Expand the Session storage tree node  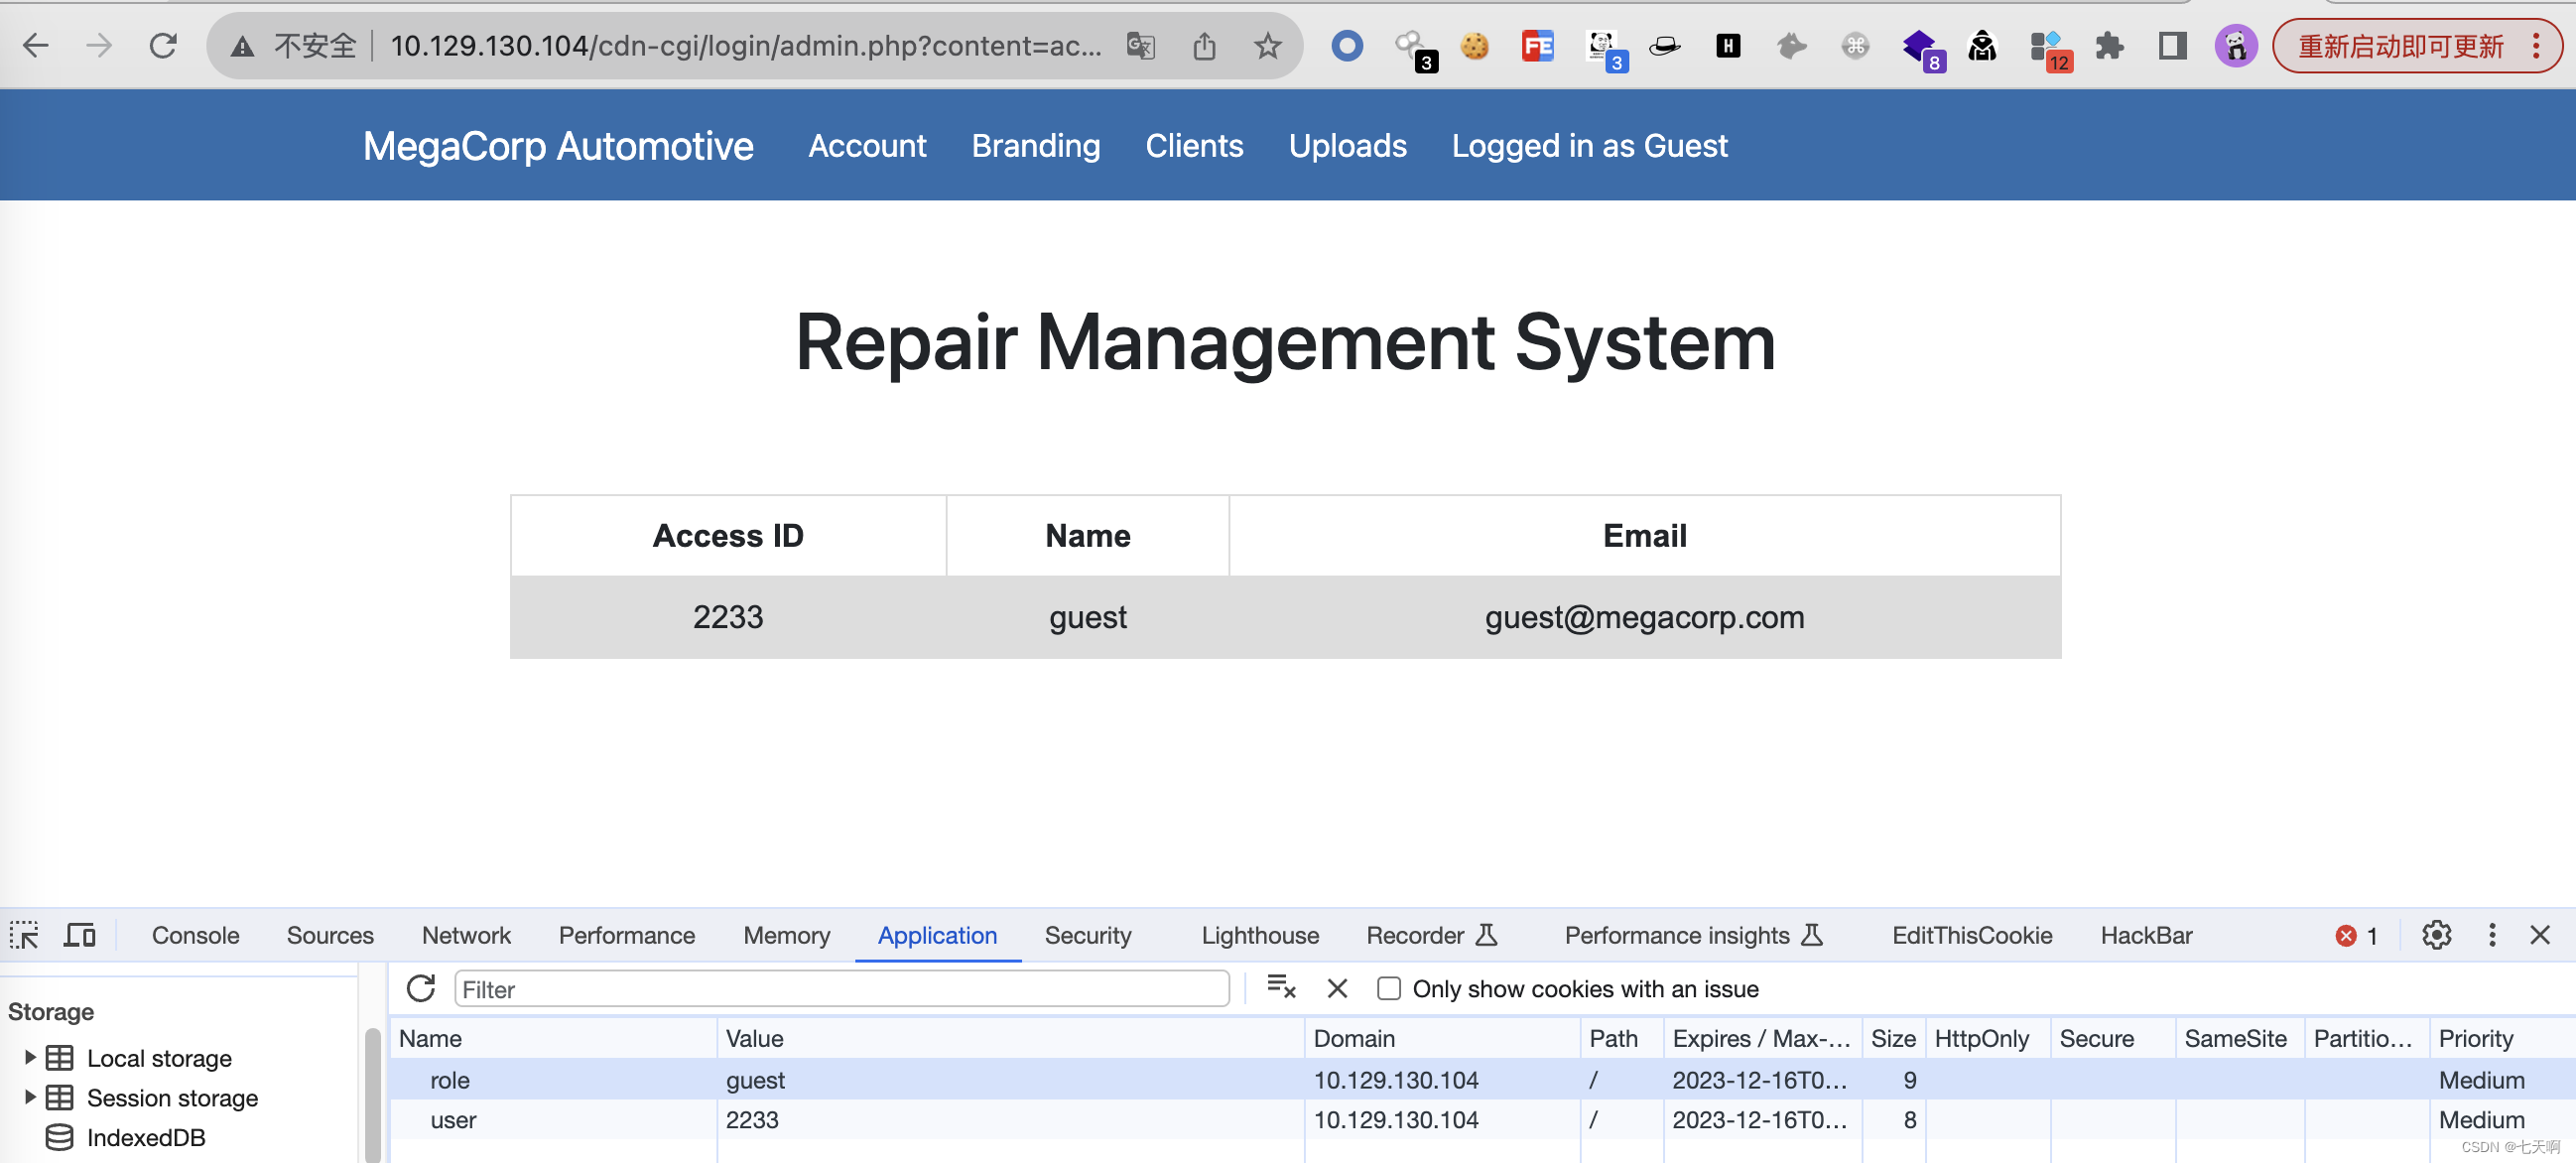pyautogui.click(x=30, y=1097)
